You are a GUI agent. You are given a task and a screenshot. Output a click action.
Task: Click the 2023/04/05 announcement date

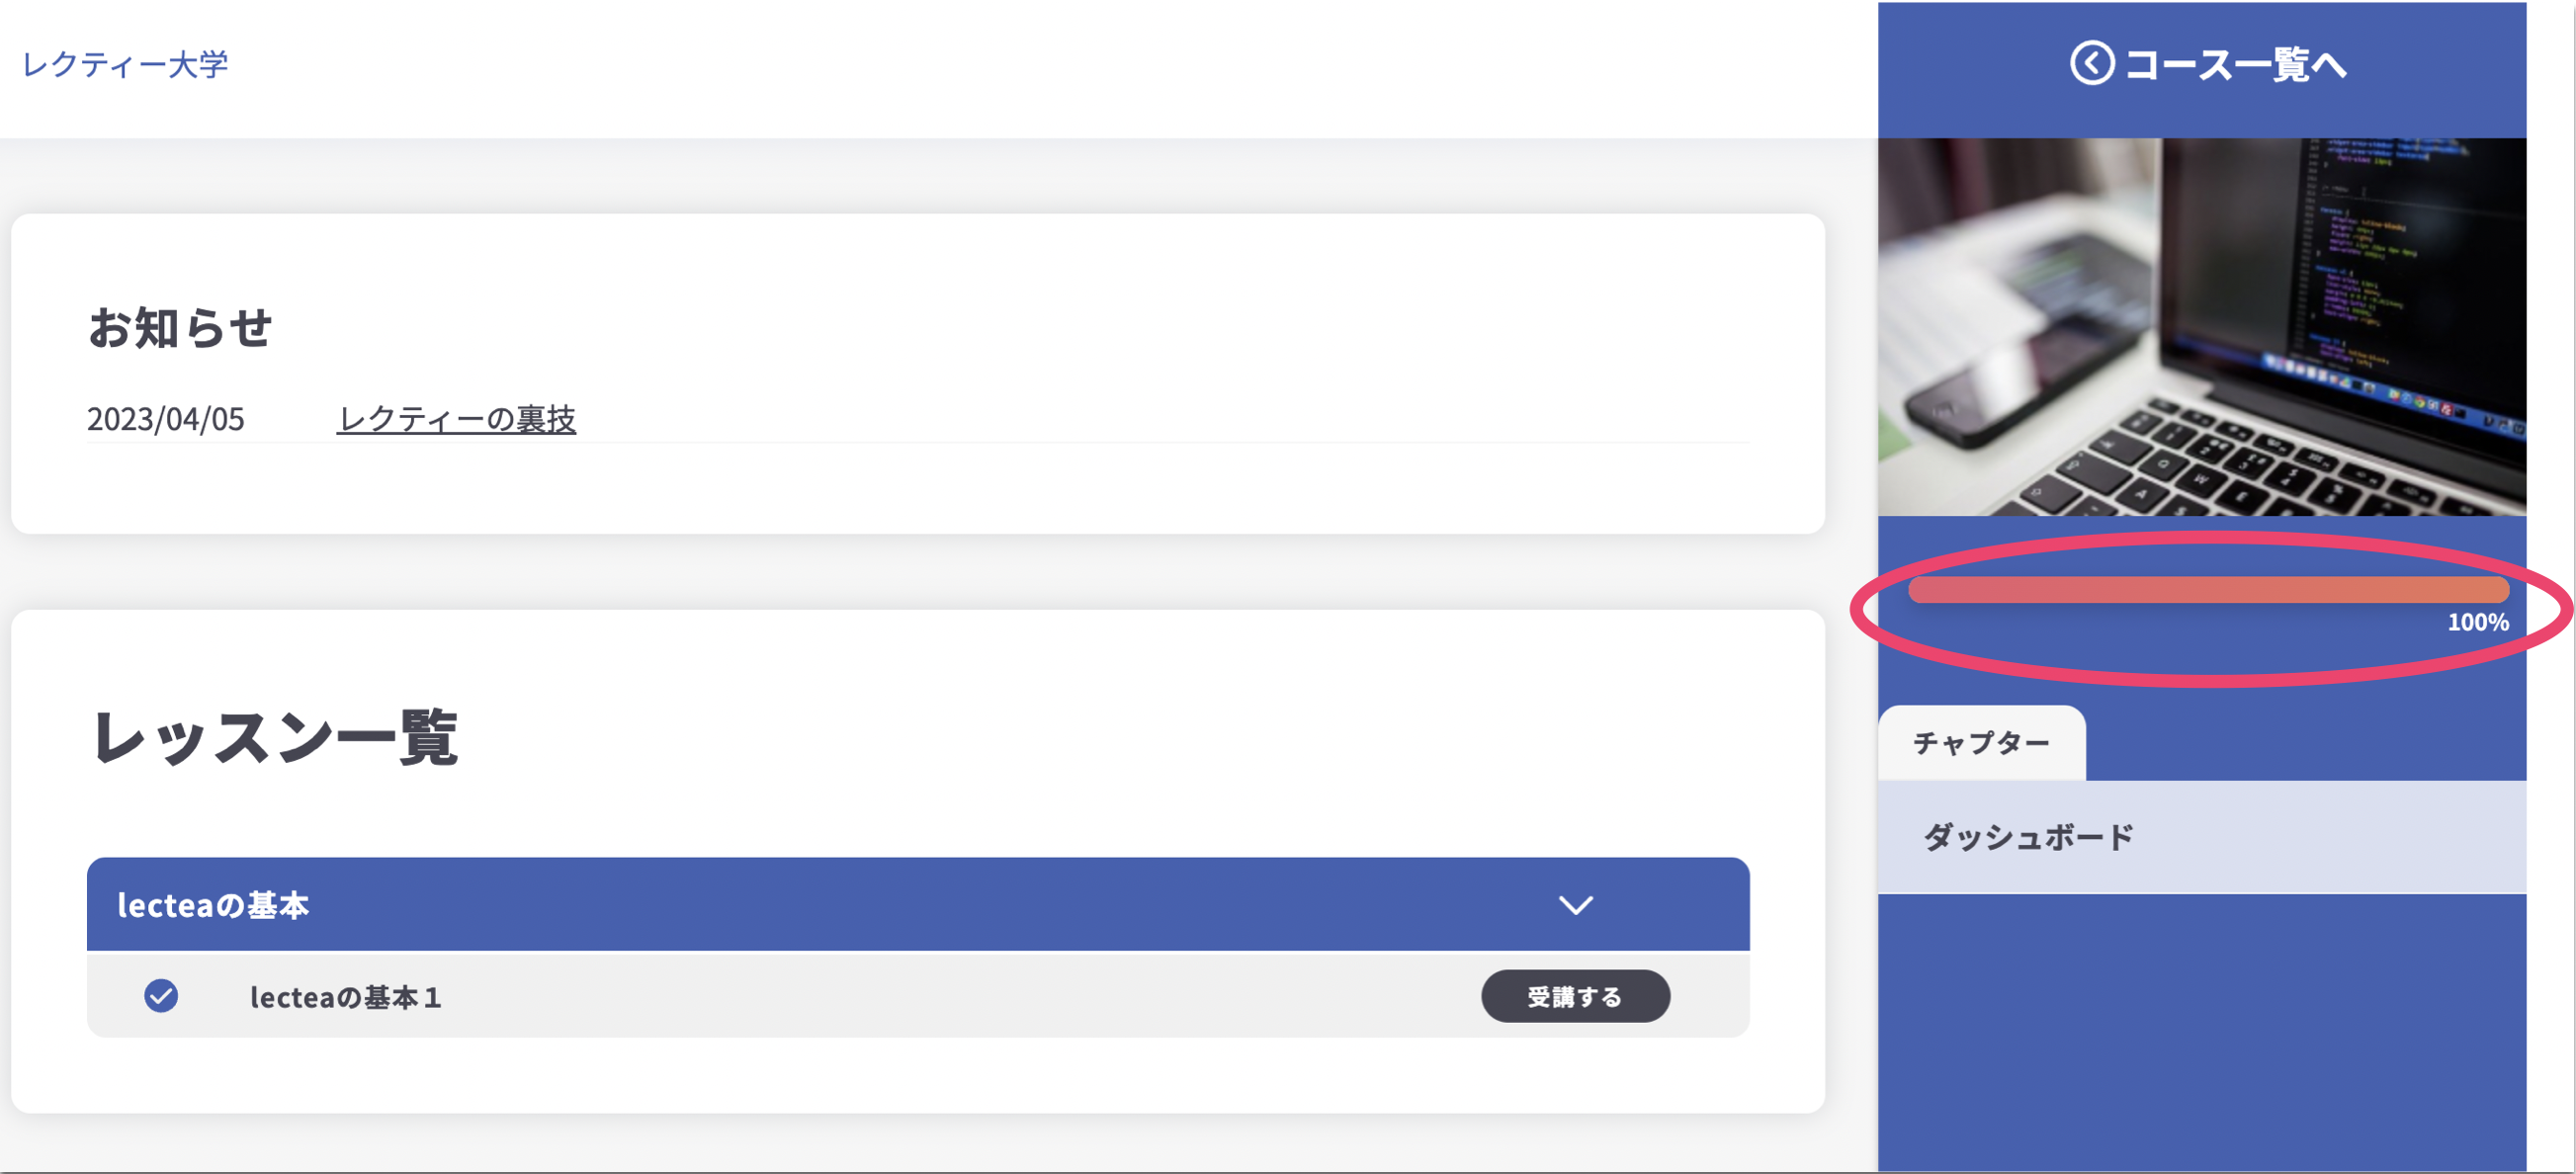pyautogui.click(x=166, y=419)
